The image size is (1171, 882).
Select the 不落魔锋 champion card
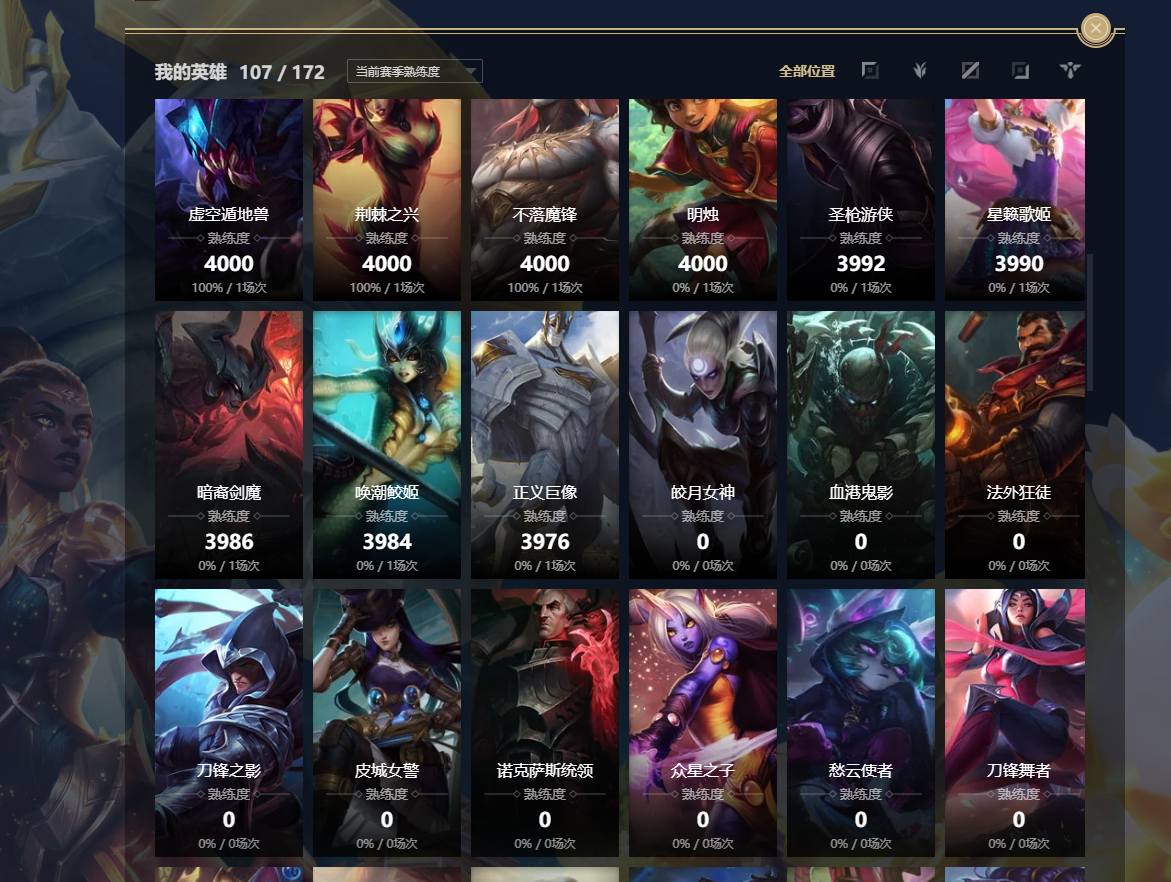point(544,199)
